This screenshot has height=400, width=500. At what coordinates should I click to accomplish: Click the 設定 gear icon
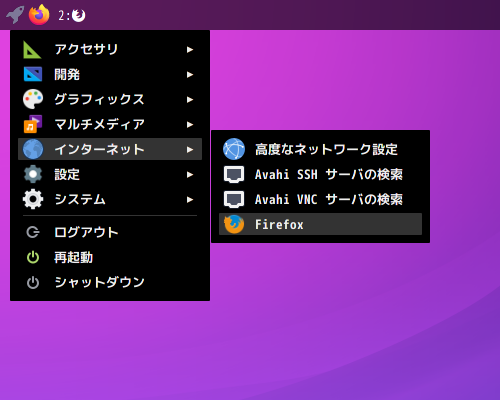[x=33, y=174]
